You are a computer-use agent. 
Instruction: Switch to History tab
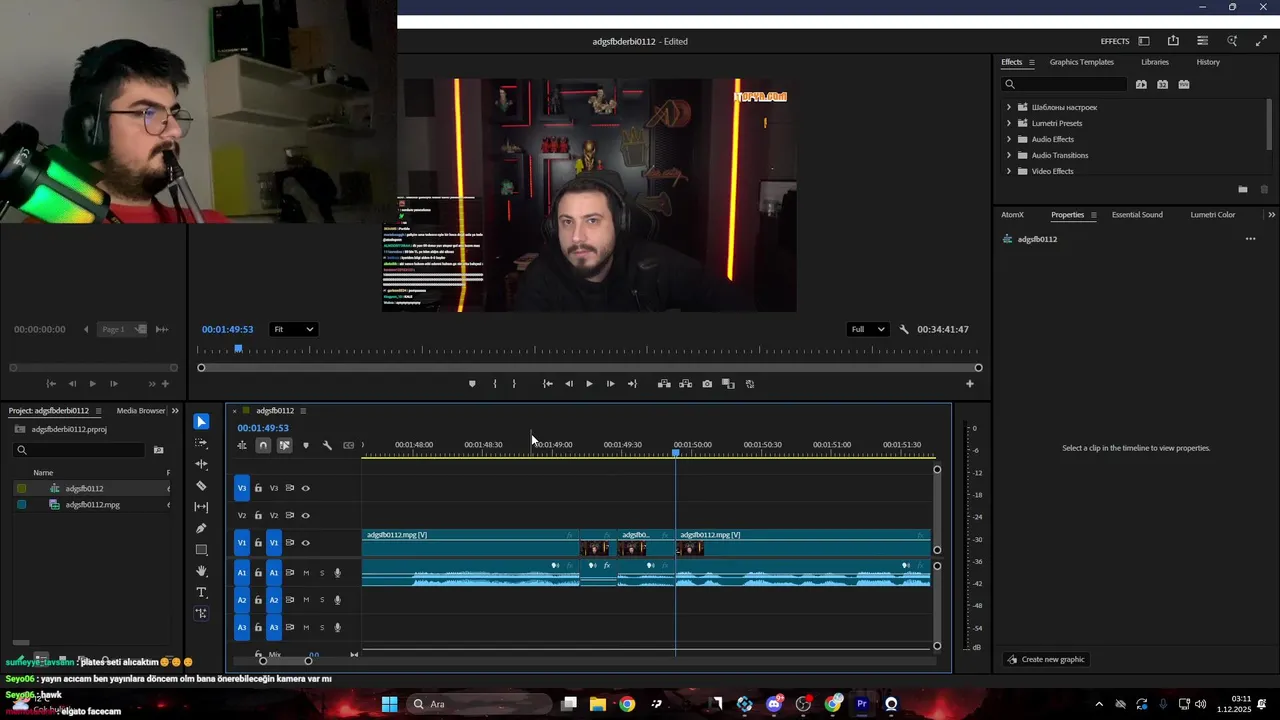pyautogui.click(x=1208, y=62)
